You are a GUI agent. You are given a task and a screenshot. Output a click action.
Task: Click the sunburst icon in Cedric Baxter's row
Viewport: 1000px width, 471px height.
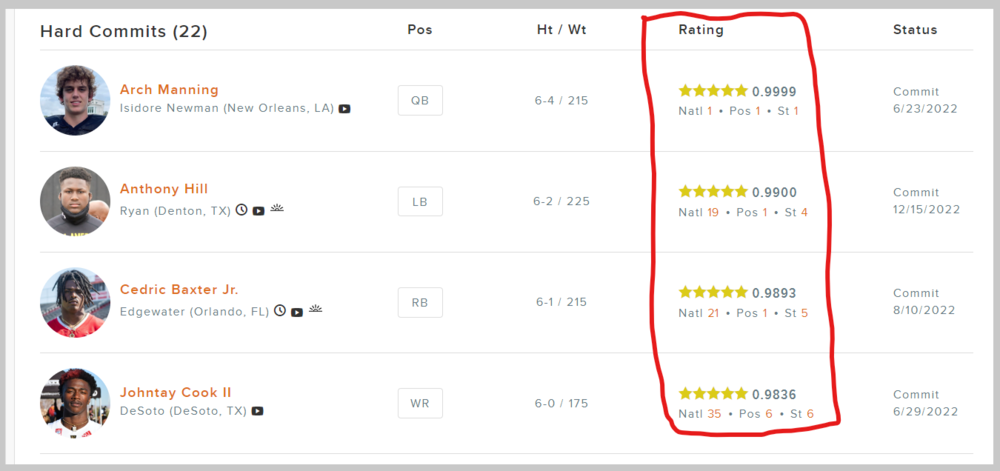point(315,310)
